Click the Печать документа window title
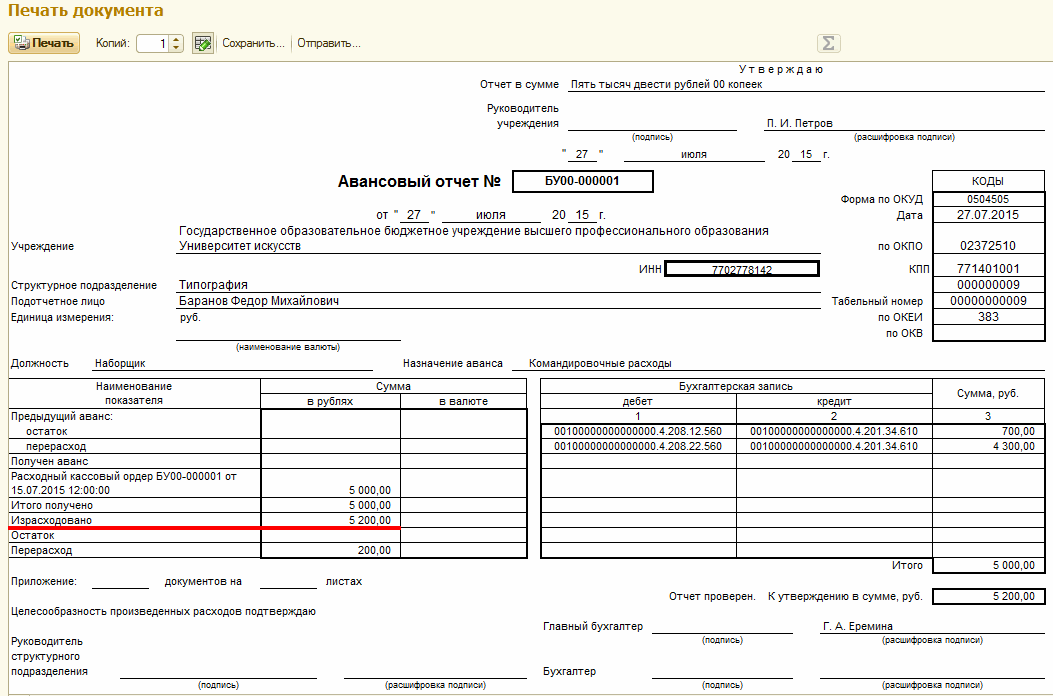 (85, 11)
